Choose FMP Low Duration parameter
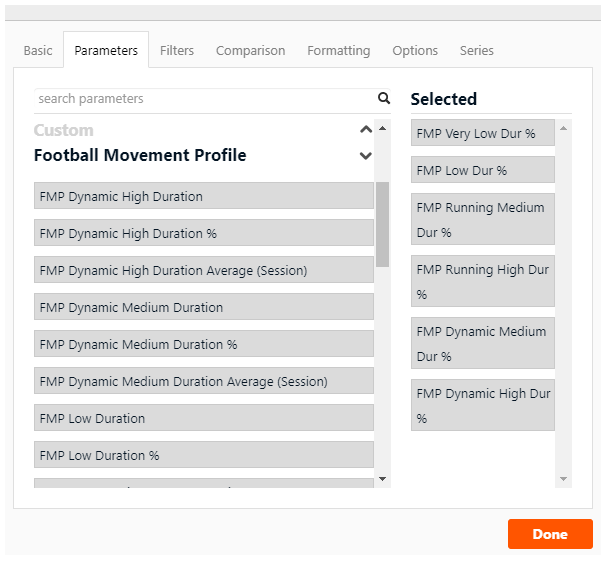 pyautogui.click(x=204, y=419)
